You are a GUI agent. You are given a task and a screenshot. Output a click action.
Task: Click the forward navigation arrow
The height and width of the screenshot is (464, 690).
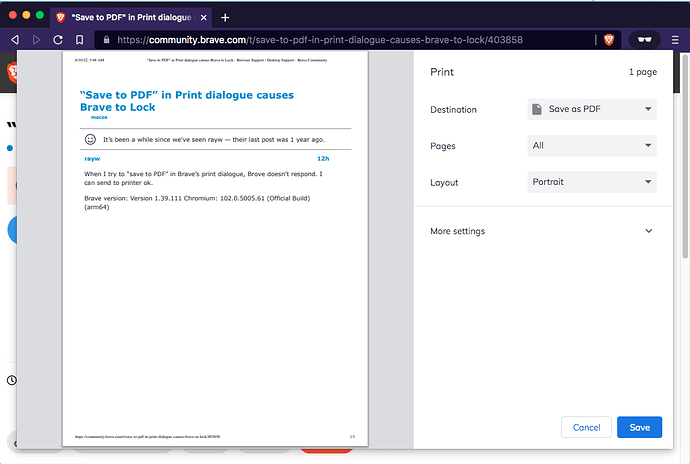(x=36, y=40)
